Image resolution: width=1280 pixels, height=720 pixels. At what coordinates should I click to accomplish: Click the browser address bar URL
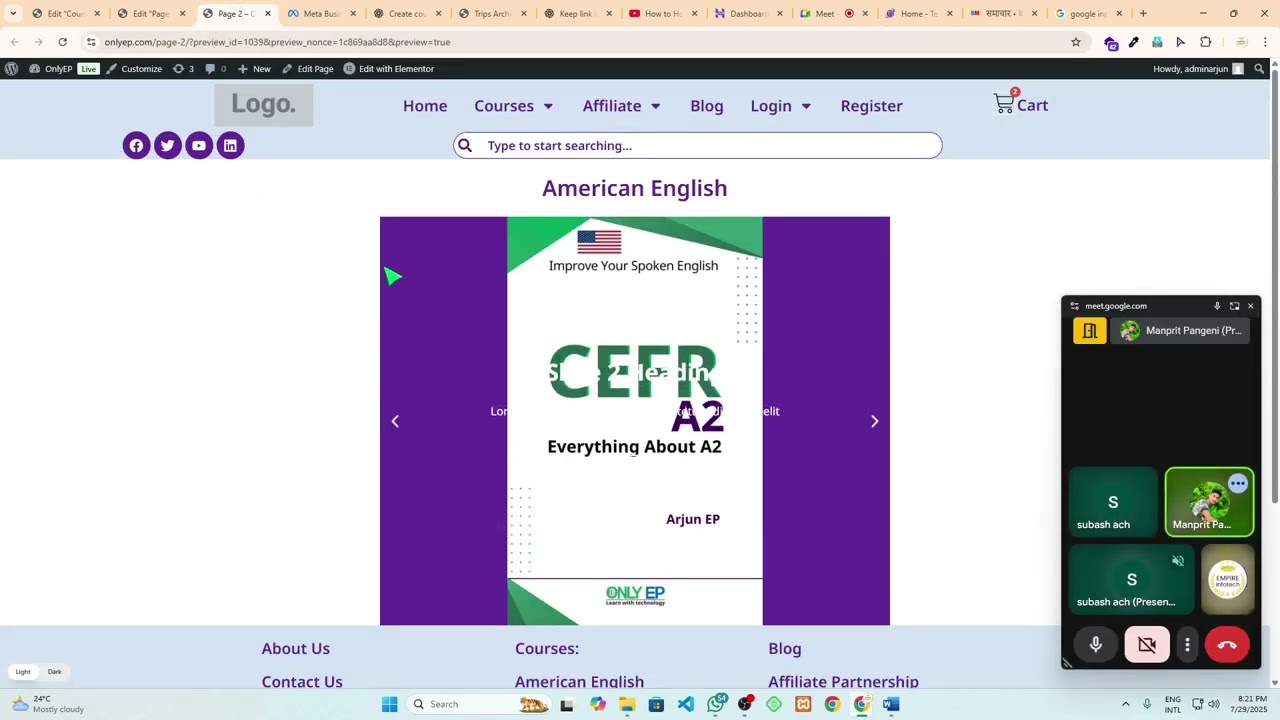[277, 42]
